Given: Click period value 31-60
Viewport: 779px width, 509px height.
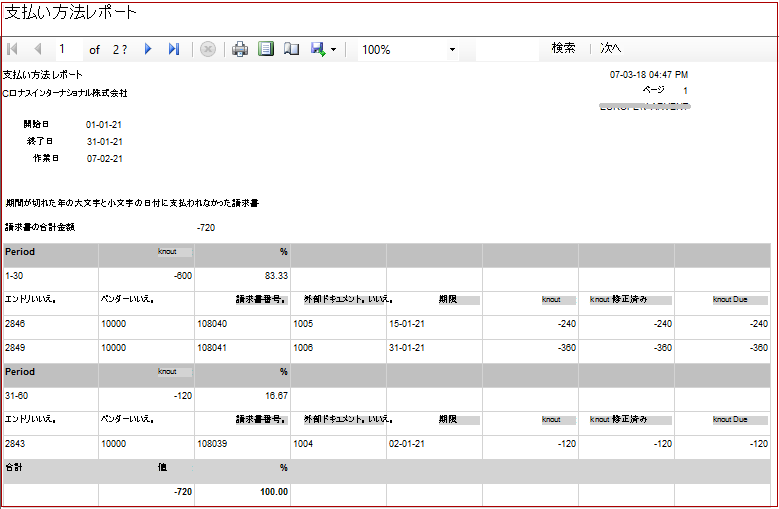Looking at the screenshot, I should [16, 396].
